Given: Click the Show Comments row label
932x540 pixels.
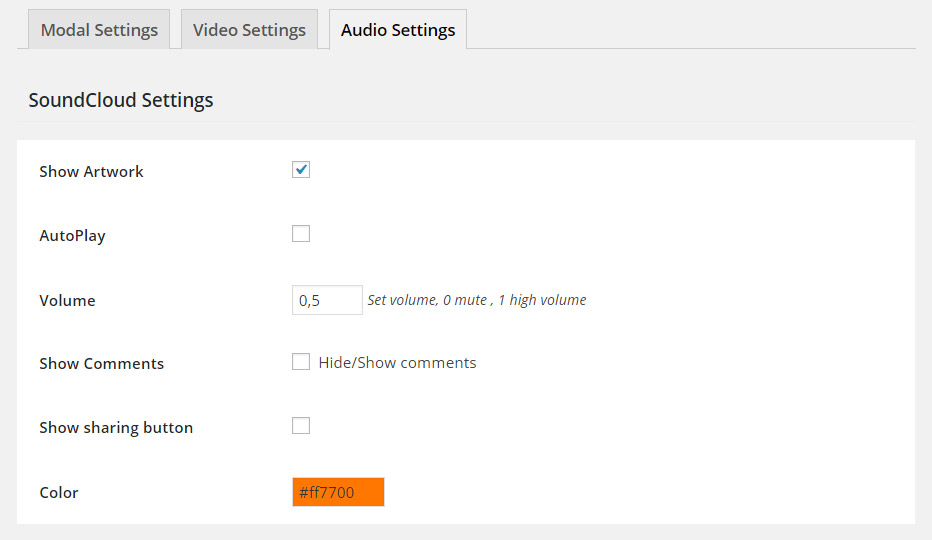Looking at the screenshot, I should [x=101, y=364].
